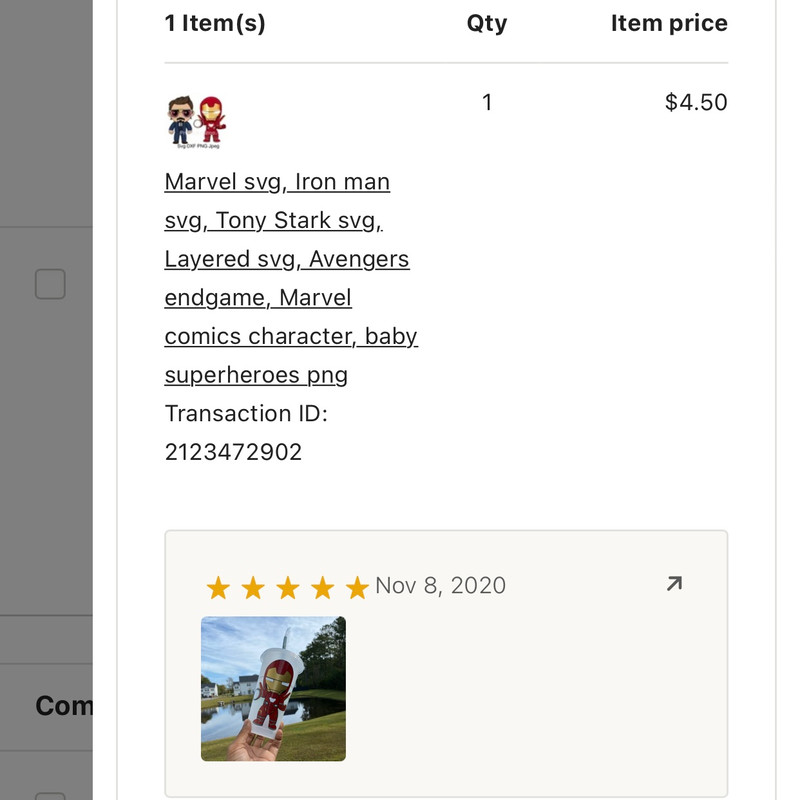The width and height of the screenshot is (800, 800).
Task: Click the second gold rating star
Action: pos(253,588)
